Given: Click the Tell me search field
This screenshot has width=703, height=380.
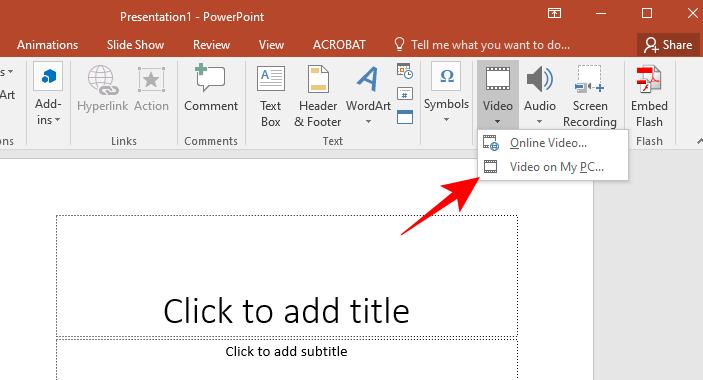Looking at the screenshot, I should 482,45.
